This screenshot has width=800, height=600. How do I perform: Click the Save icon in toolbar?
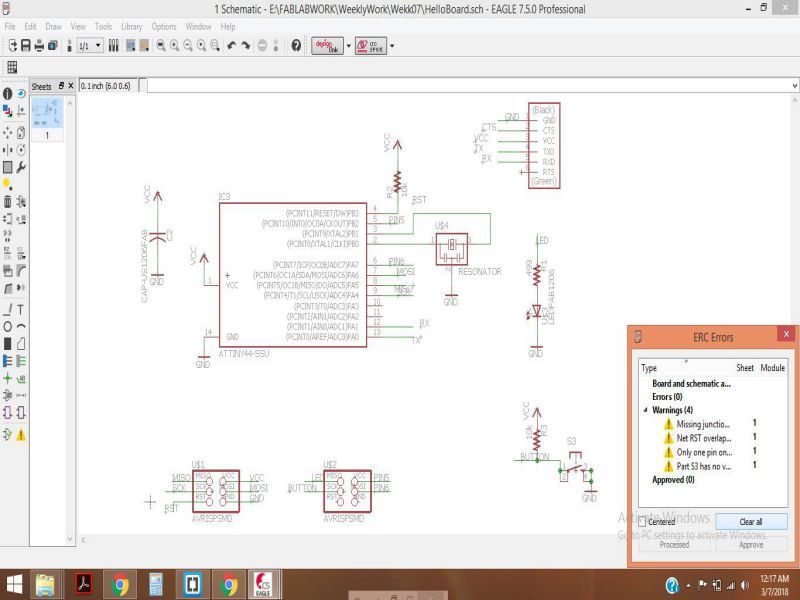coord(26,45)
